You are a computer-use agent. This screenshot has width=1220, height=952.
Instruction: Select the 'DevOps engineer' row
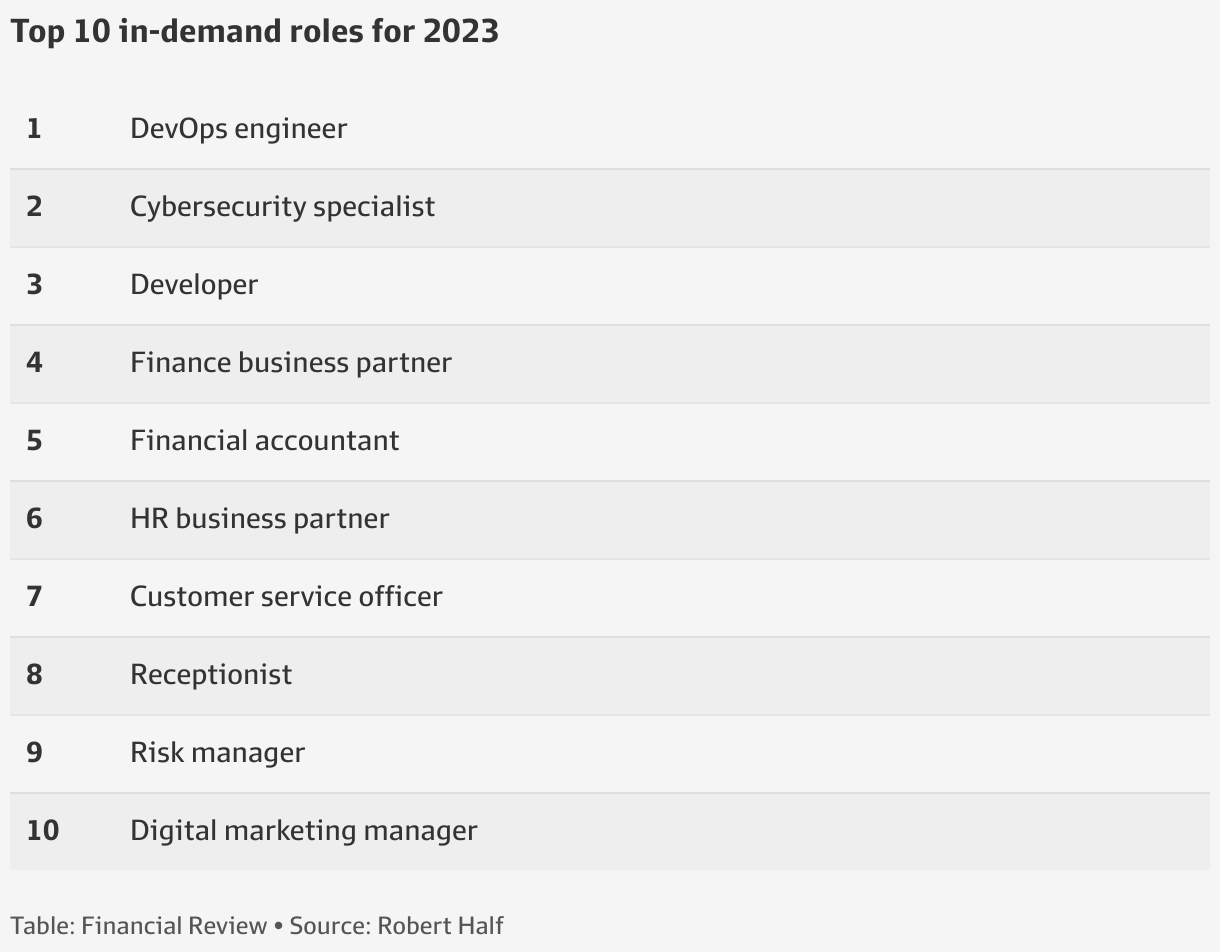610,130
